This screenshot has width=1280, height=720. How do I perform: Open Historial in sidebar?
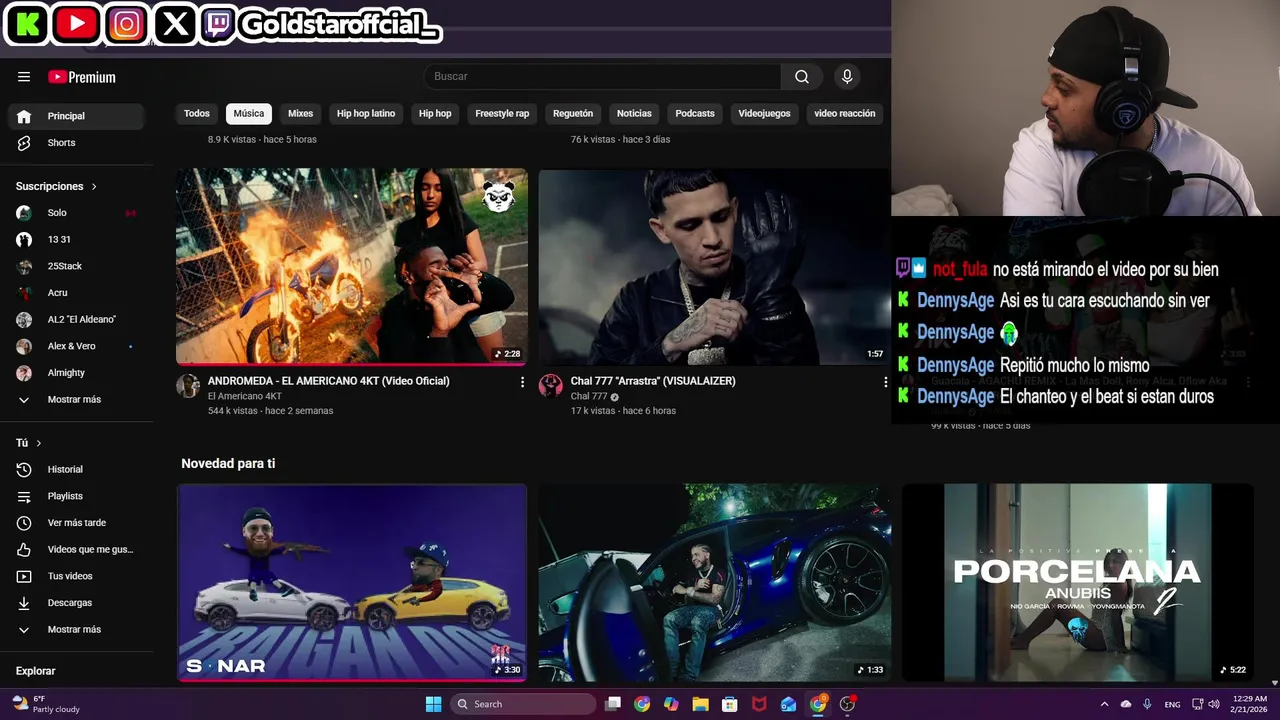76,469
